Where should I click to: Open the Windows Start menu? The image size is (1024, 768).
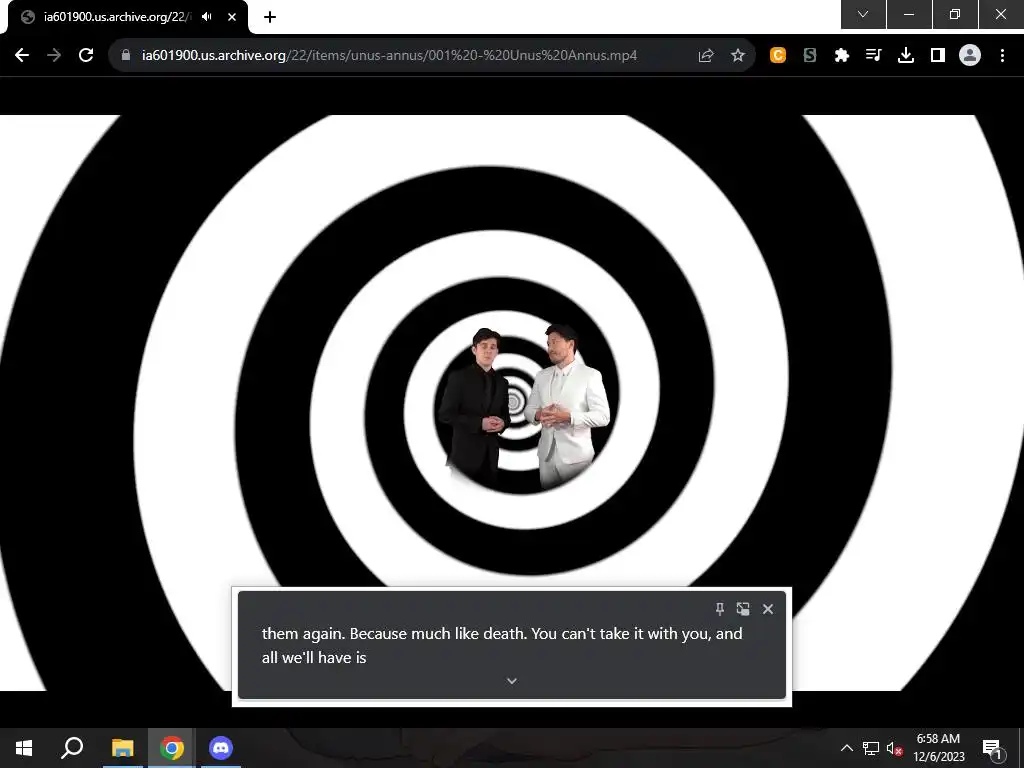[24, 748]
